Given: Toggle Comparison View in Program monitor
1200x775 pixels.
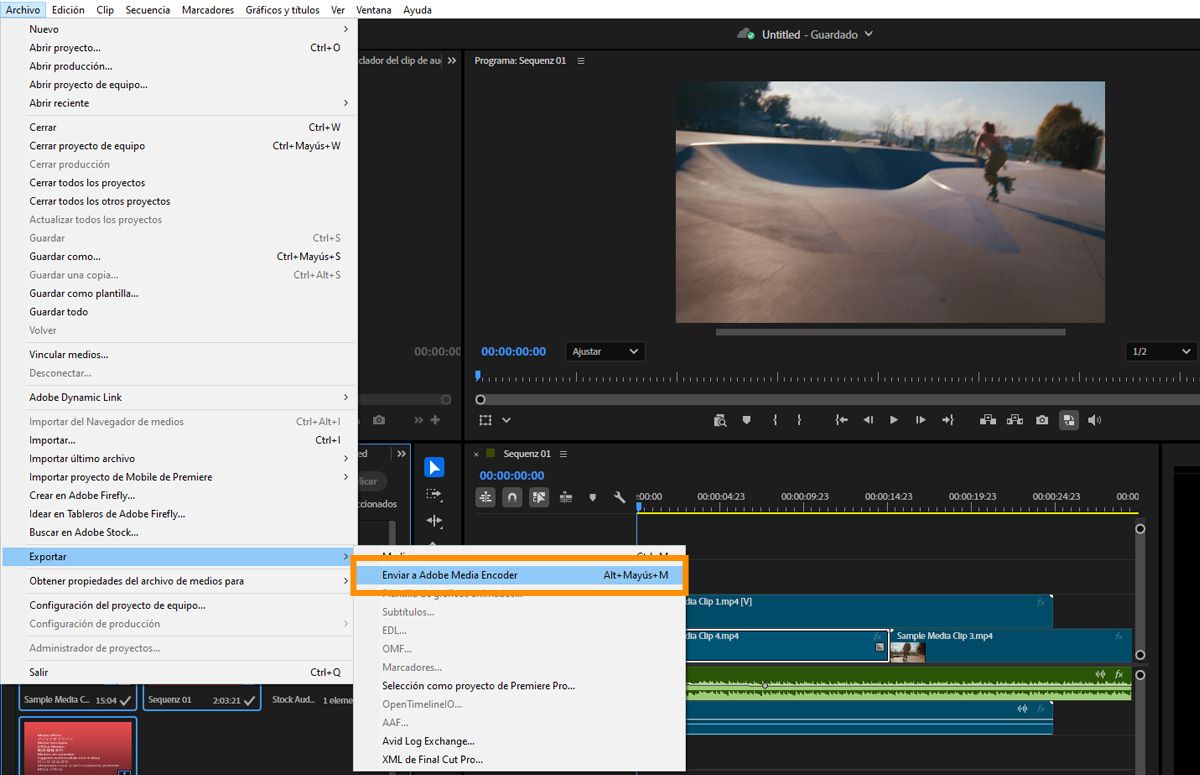Looking at the screenshot, I should click(x=1069, y=421).
